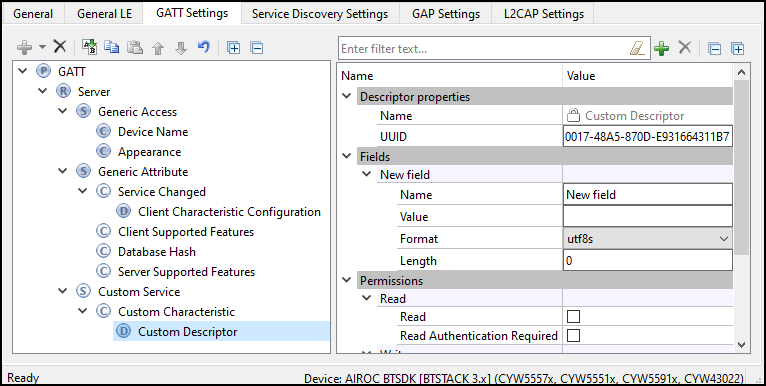This screenshot has height=386, width=766.
Task: Select the Custom Descriptor tree row
Action: [x=221, y=331]
